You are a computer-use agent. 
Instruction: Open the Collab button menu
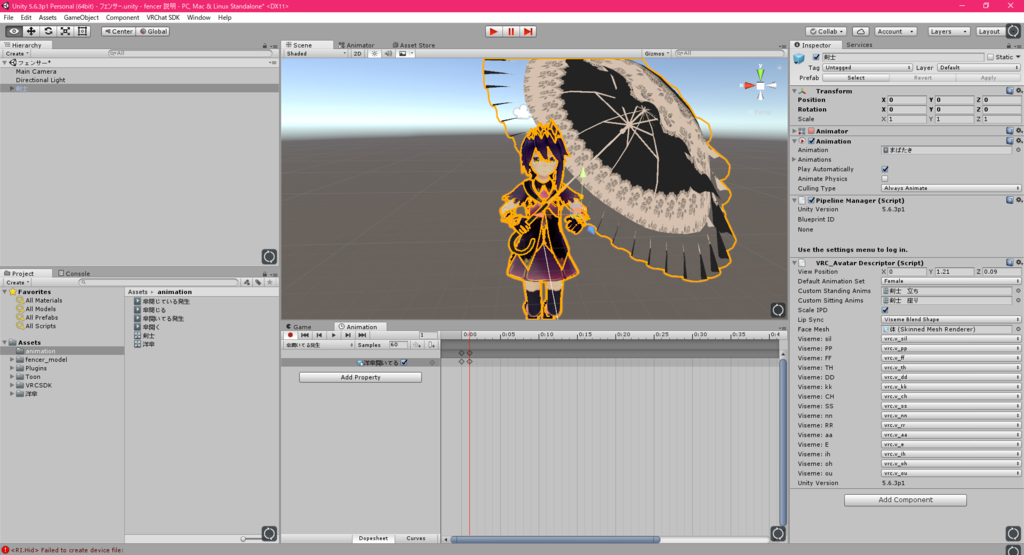tap(827, 31)
